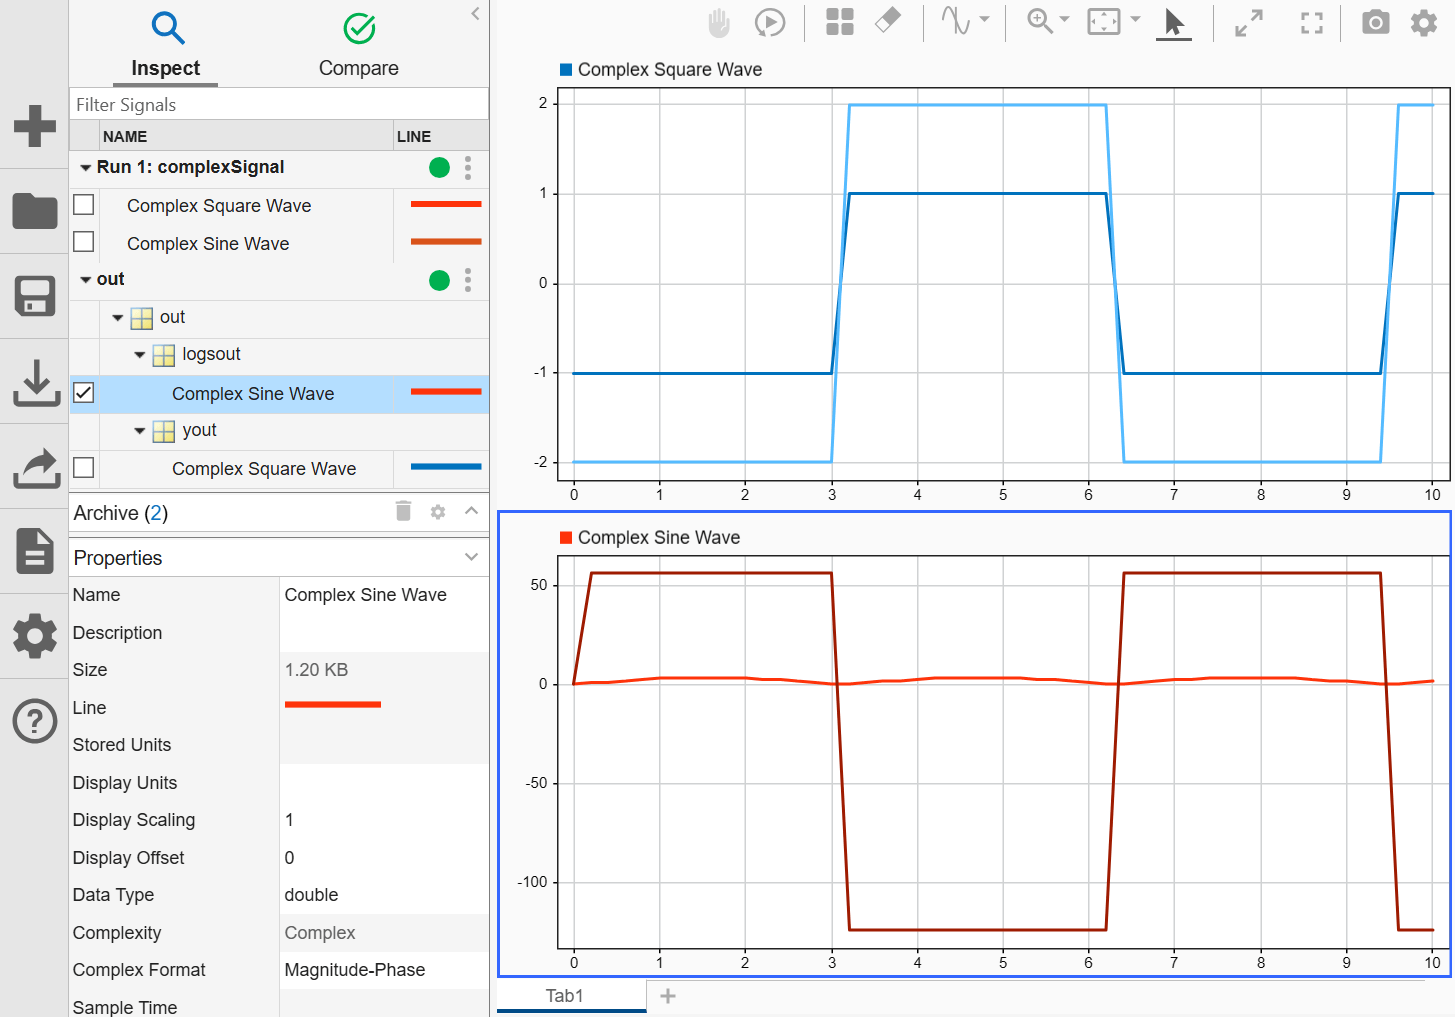Click the NAME column header

125,136
